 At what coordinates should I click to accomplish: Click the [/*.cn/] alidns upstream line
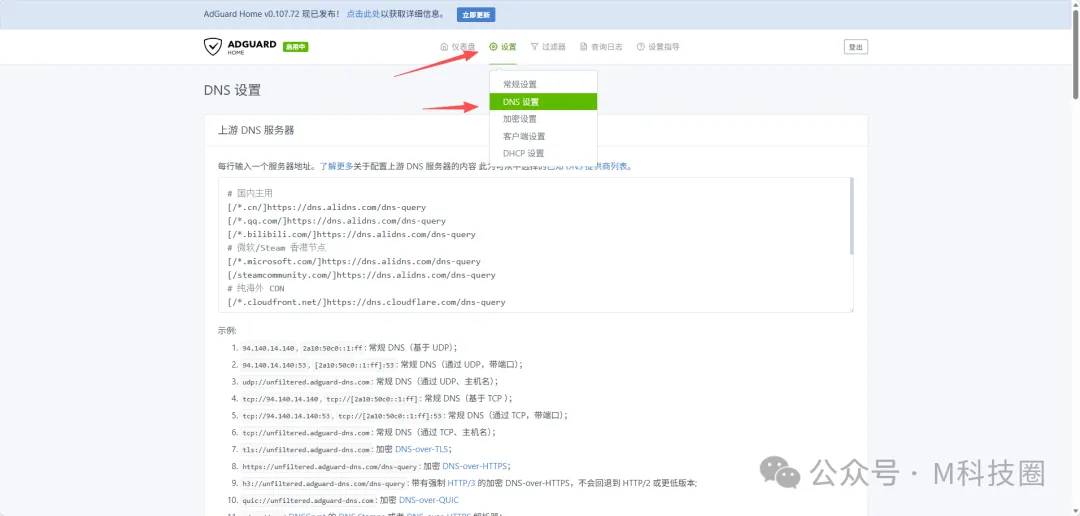click(x=326, y=207)
